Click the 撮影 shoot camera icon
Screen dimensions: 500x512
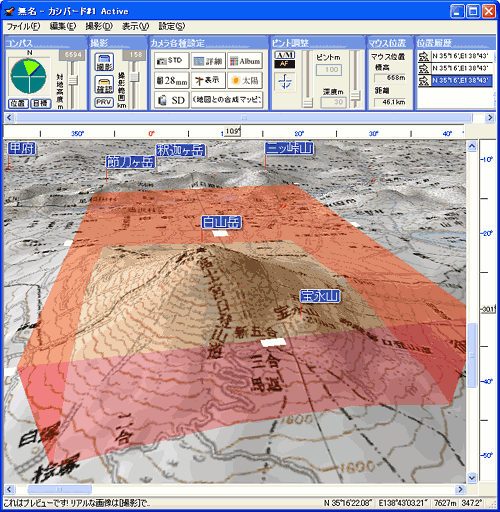104,62
